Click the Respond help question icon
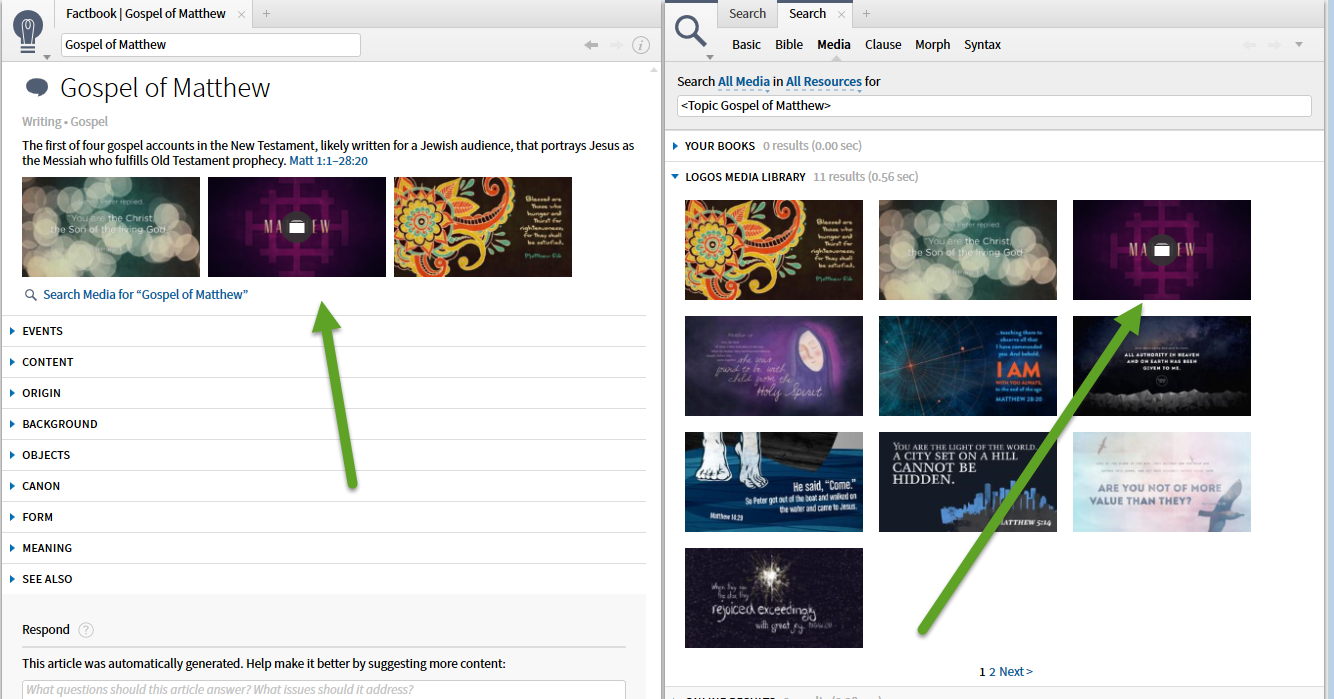 point(86,630)
